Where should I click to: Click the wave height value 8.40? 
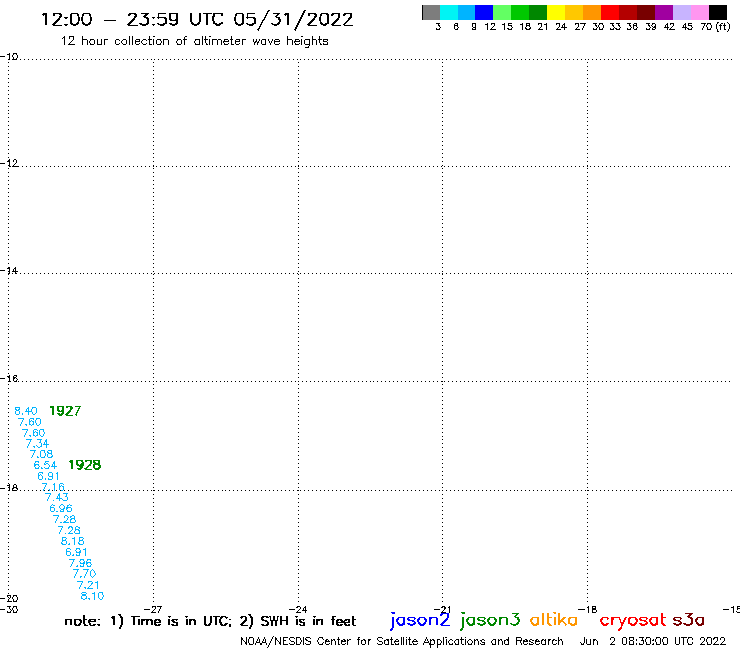[25, 411]
